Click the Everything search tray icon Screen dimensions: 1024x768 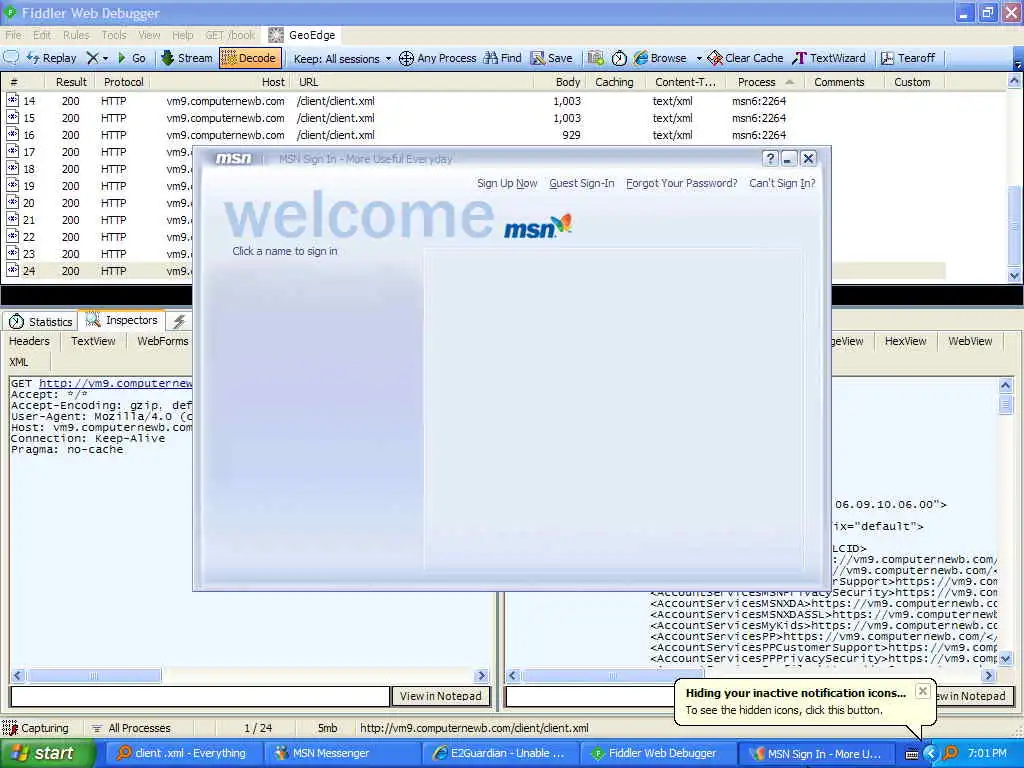[951, 754]
